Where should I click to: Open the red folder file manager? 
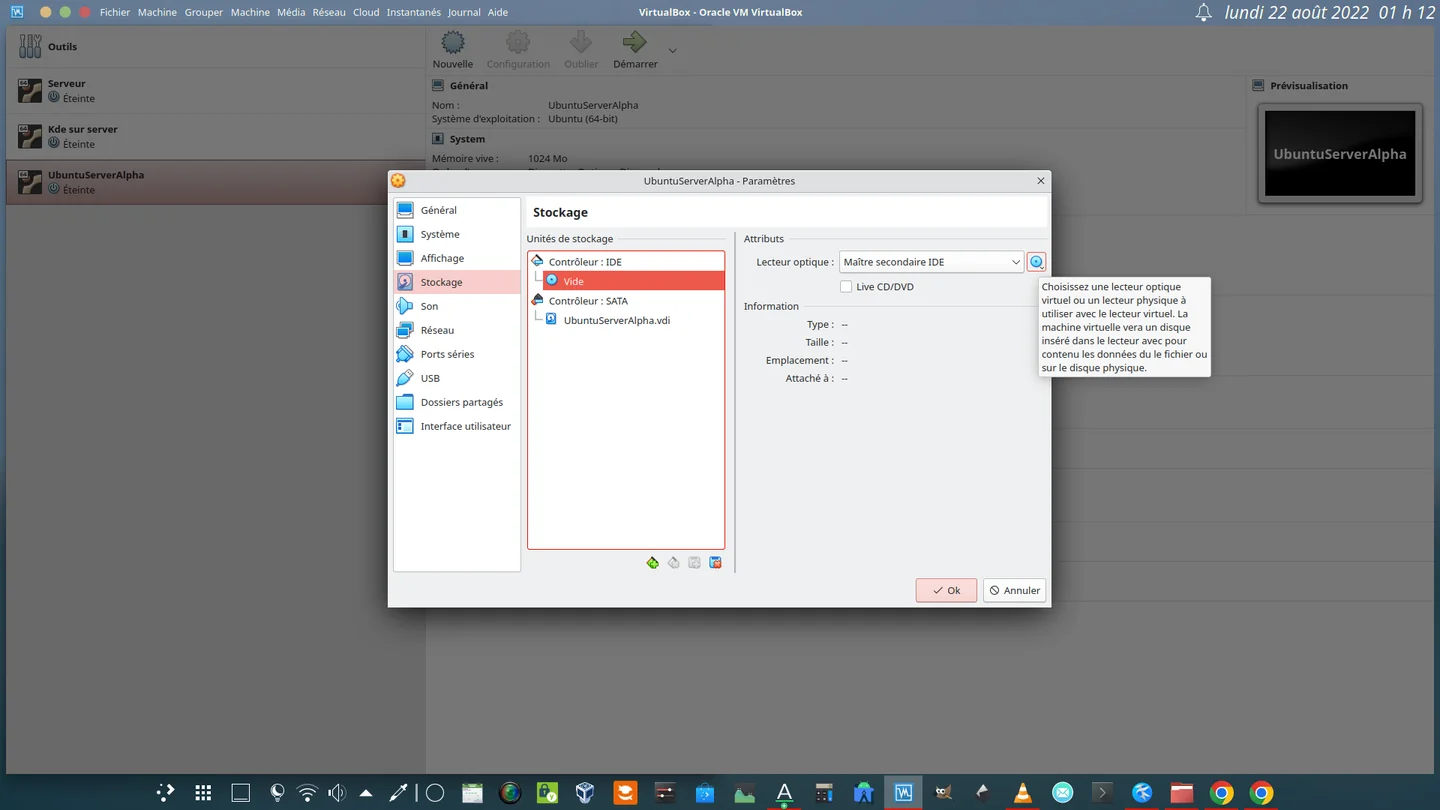(x=1181, y=793)
